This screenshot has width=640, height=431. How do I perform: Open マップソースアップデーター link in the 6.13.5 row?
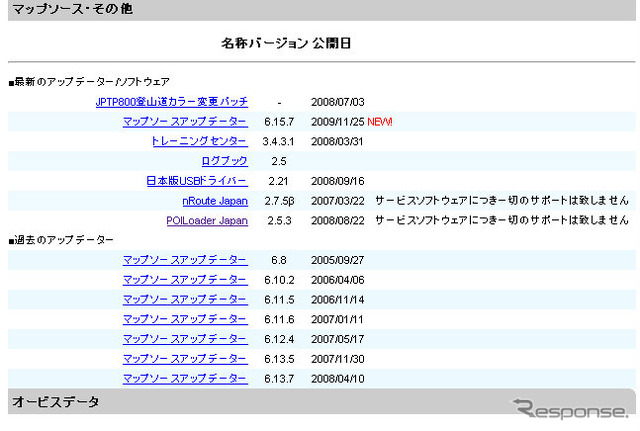[x=185, y=359]
